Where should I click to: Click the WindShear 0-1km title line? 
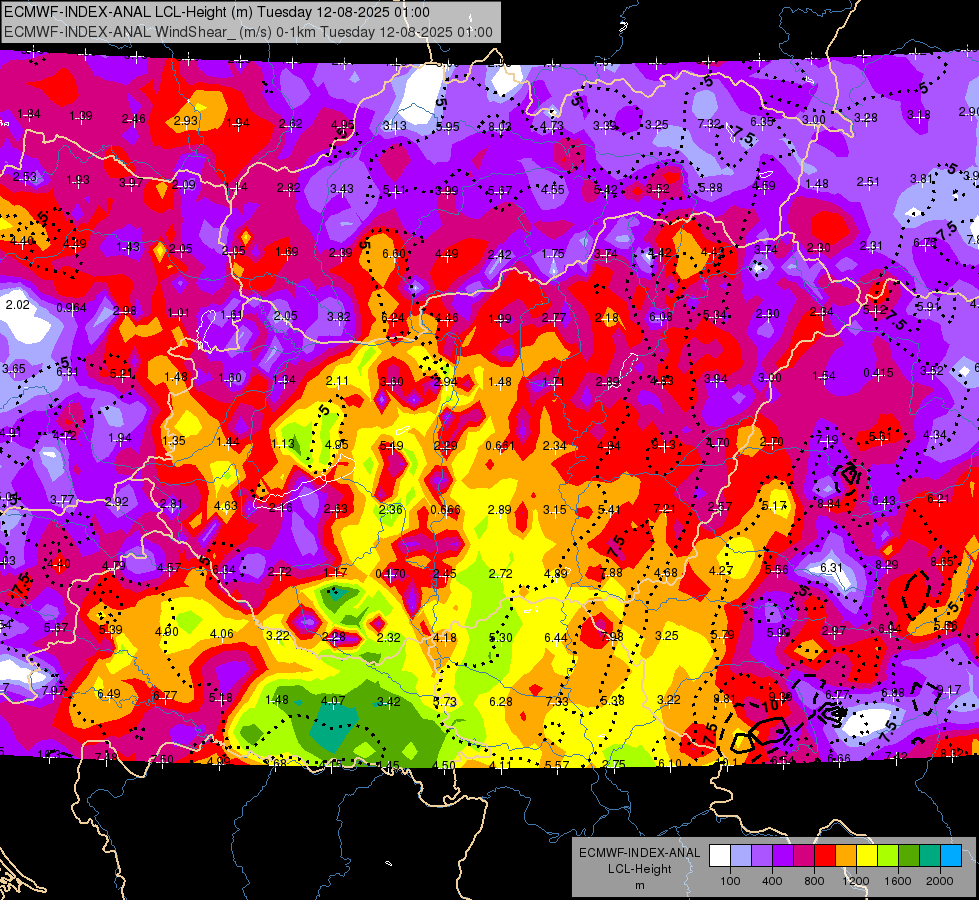(x=248, y=32)
